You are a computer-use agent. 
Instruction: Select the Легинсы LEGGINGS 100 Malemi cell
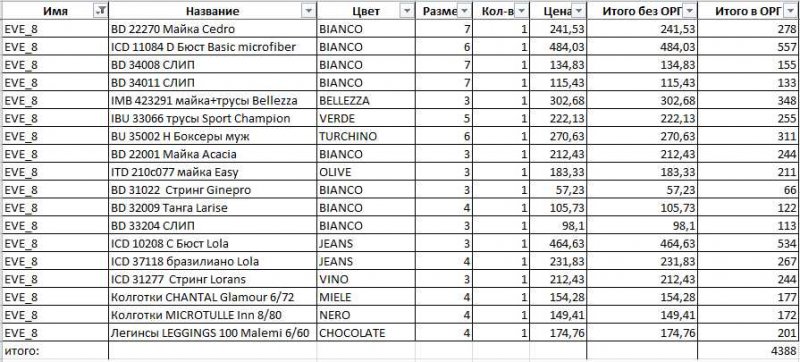(212, 332)
